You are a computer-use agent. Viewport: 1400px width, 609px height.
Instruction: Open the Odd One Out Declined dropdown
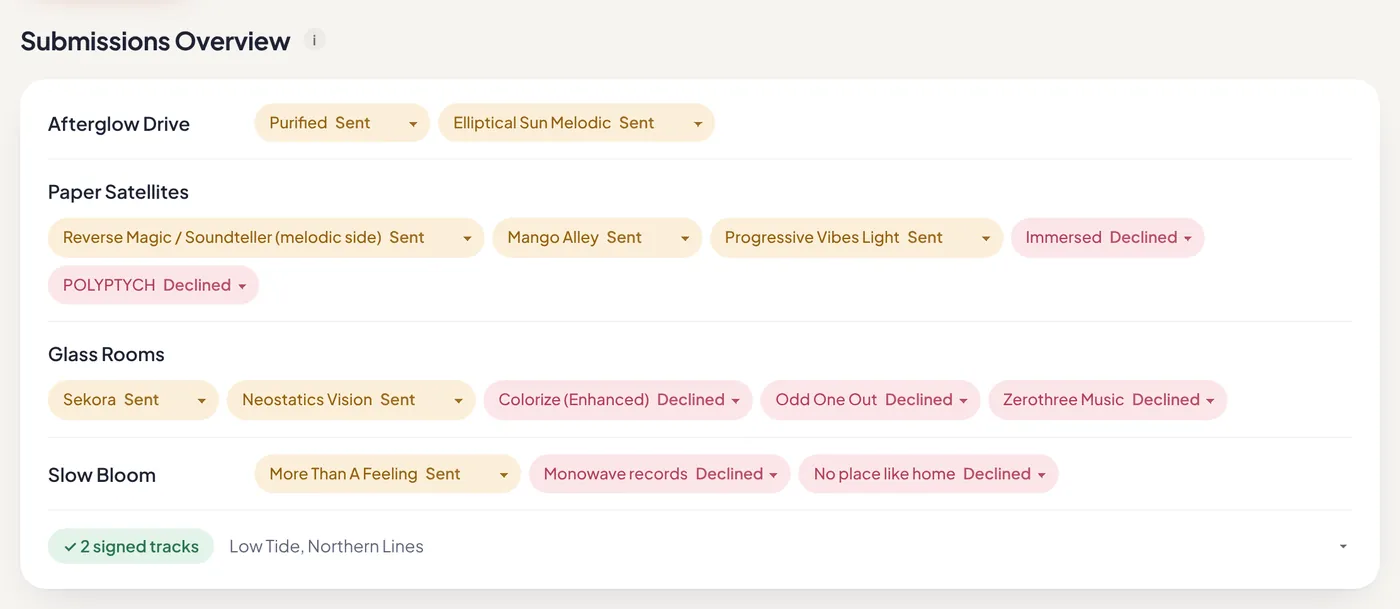(x=870, y=400)
